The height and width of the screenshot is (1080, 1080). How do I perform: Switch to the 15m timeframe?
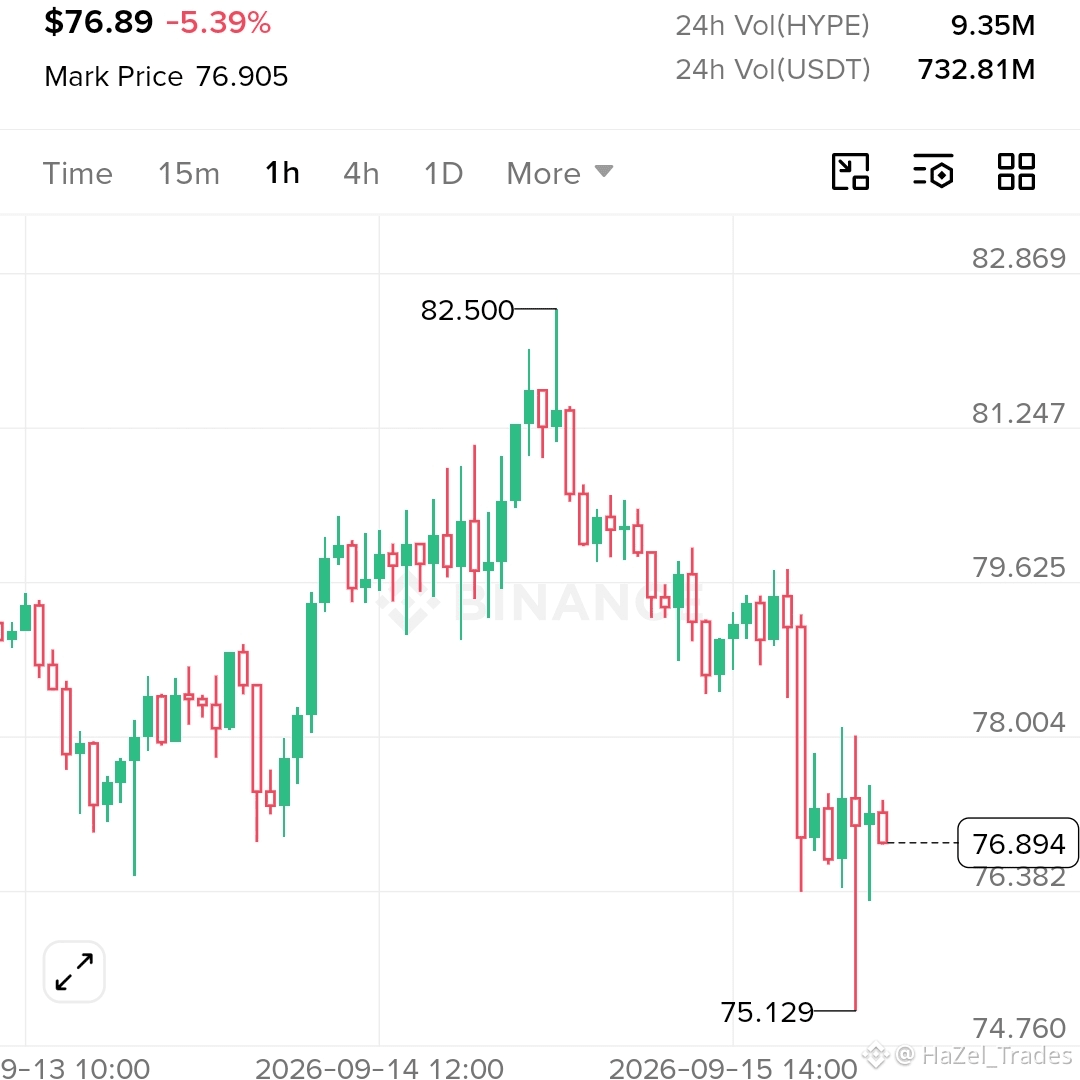pos(189,173)
